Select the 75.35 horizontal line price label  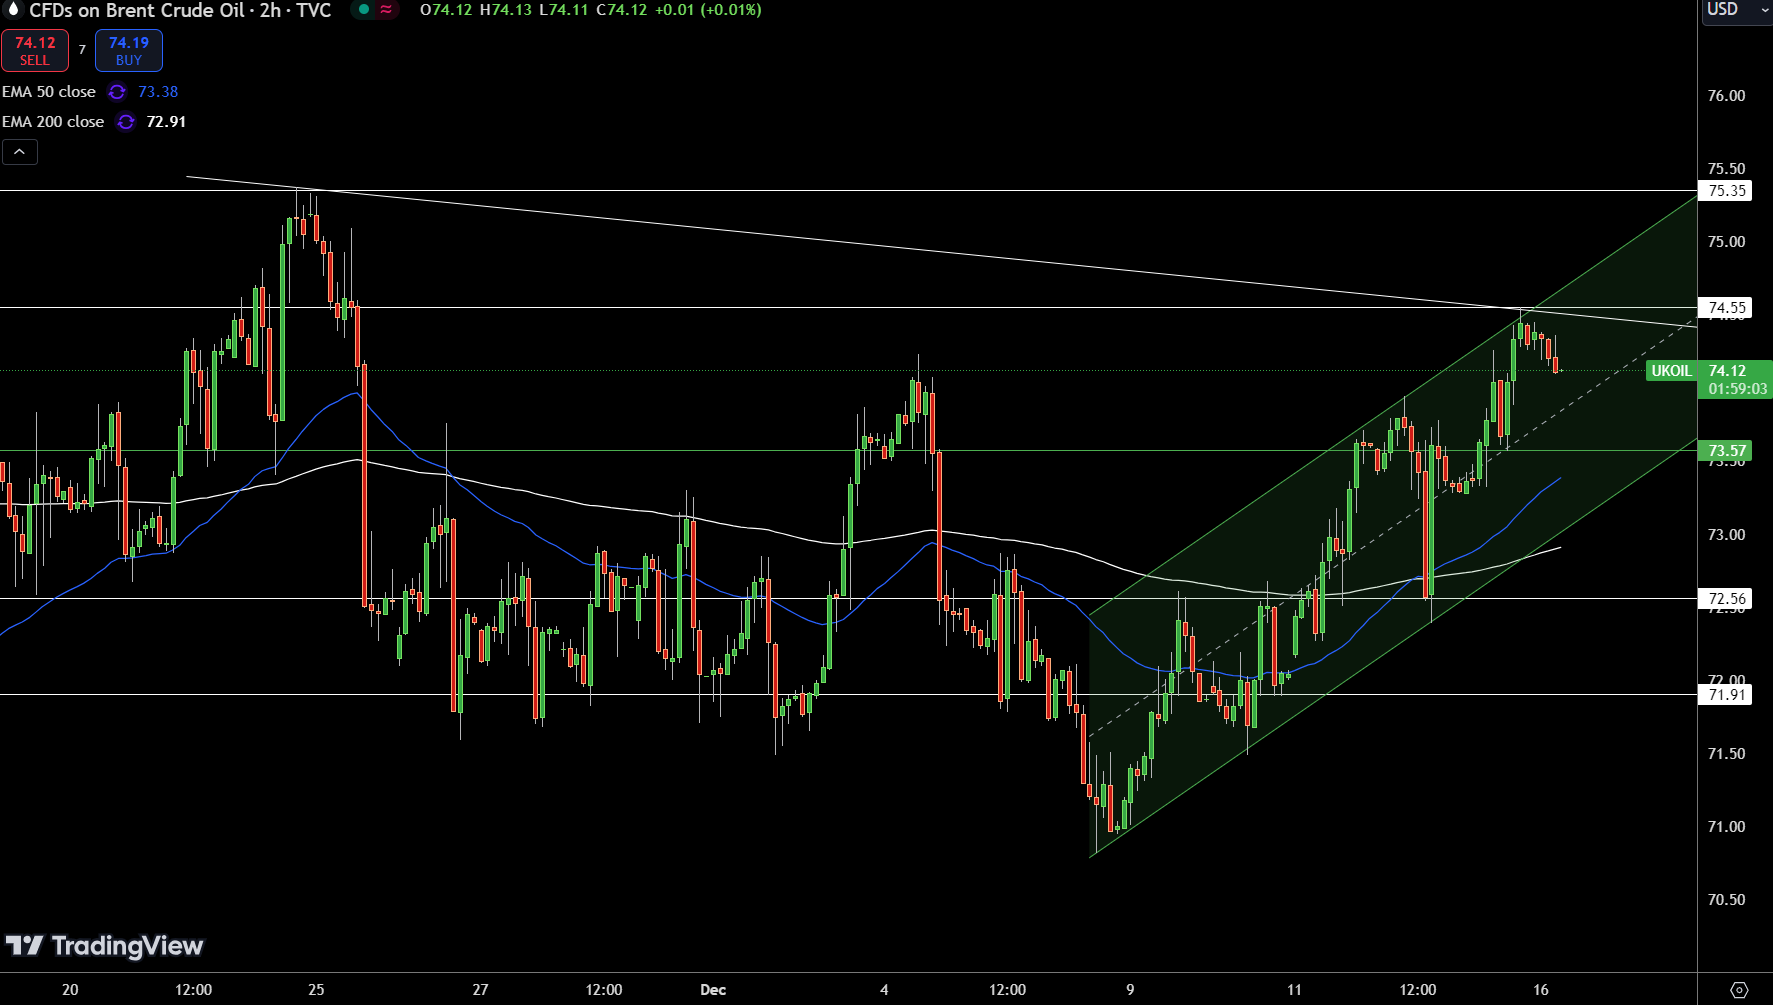1726,191
